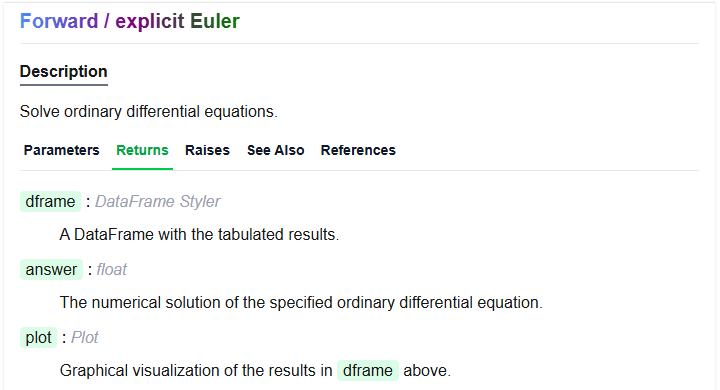Viewport: 720px width, 390px height.
Task: Click the numerical solution description text
Action: coord(301,303)
